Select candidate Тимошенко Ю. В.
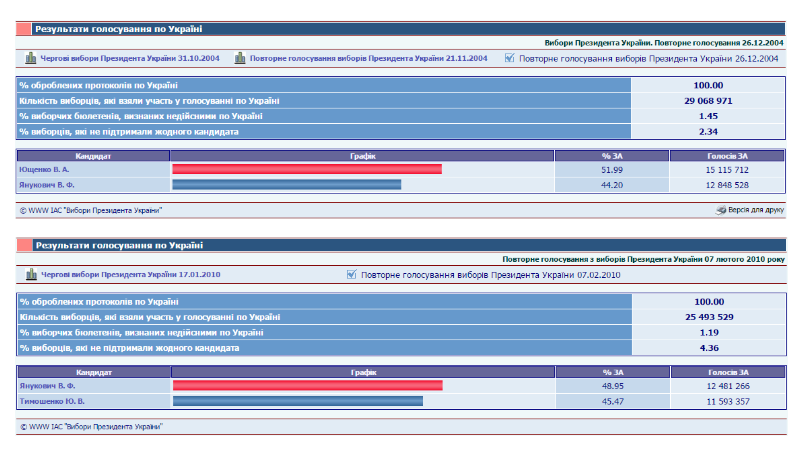The height and width of the screenshot is (451, 799). point(47,401)
